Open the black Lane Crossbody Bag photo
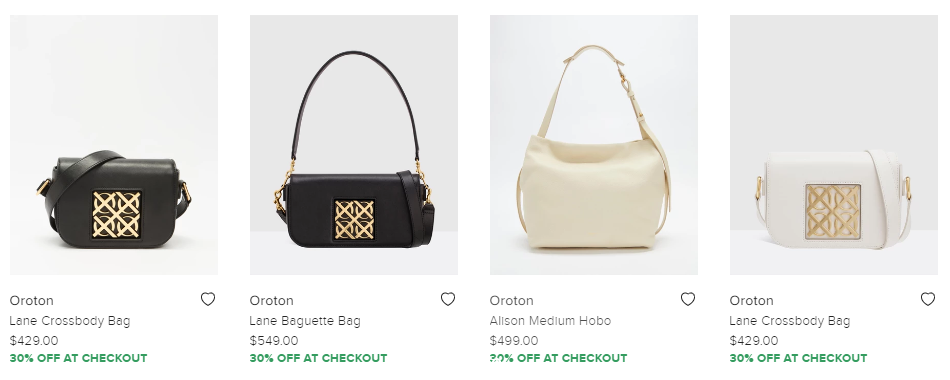The height and width of the screenshot is (380, 950). point(114,145)
